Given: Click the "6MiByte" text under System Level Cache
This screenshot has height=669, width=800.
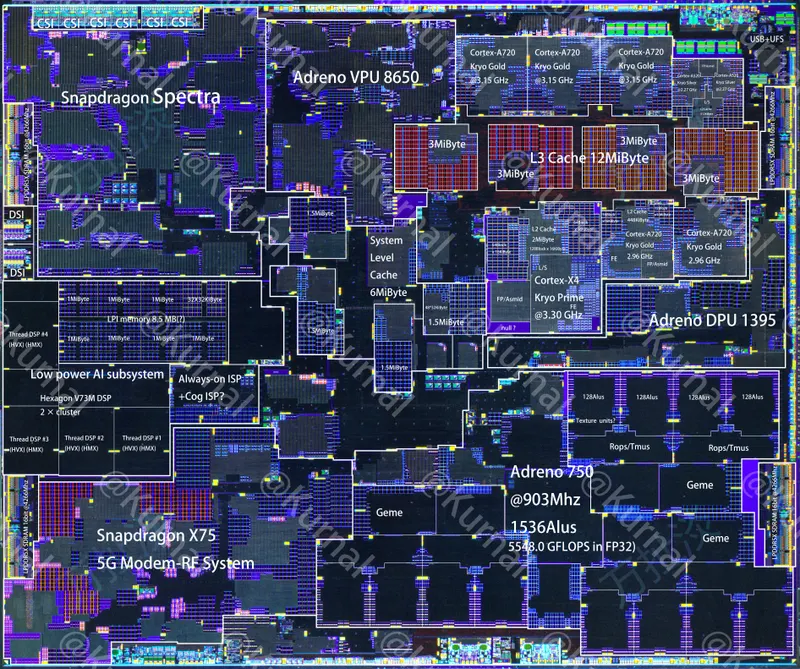Looking at the screenshot, I should (x=388, y=292).
